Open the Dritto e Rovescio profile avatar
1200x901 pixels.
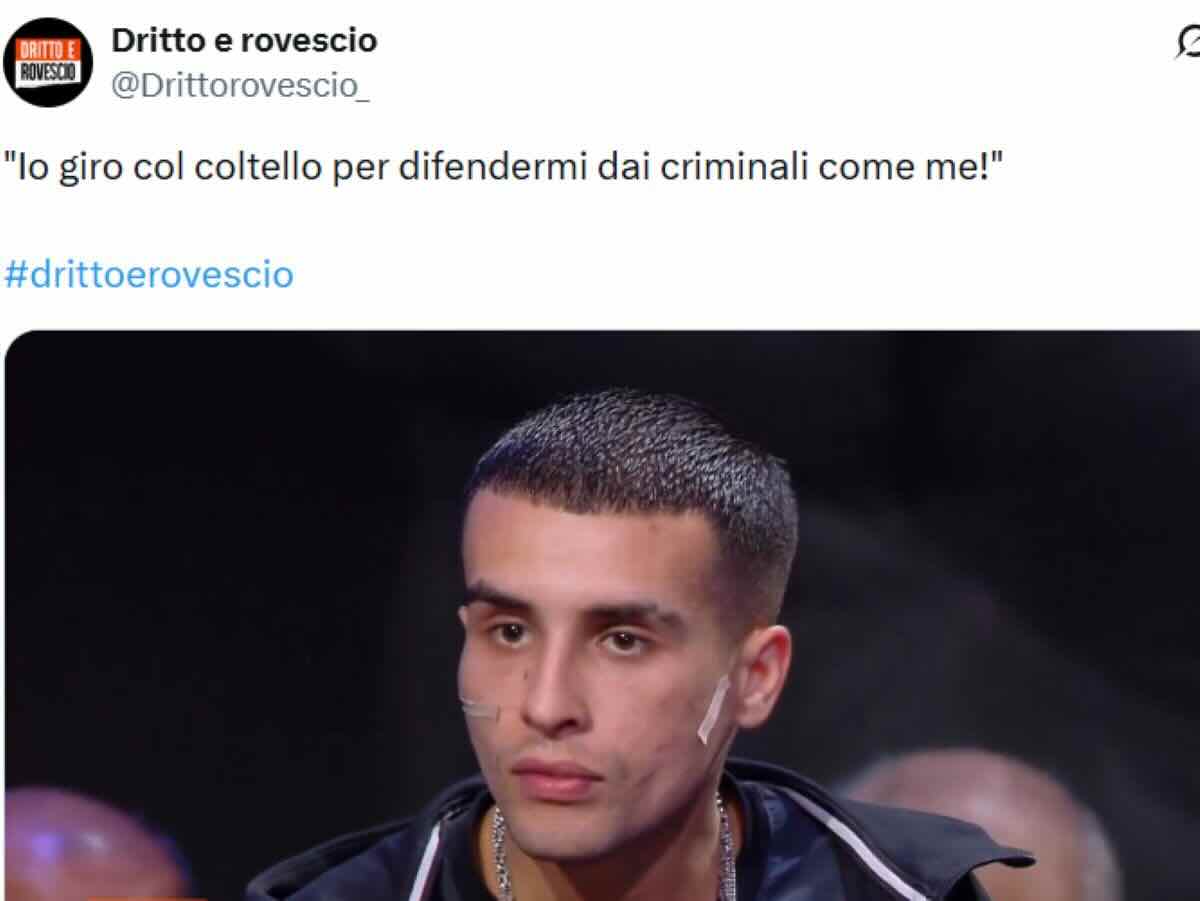(47, 62)
